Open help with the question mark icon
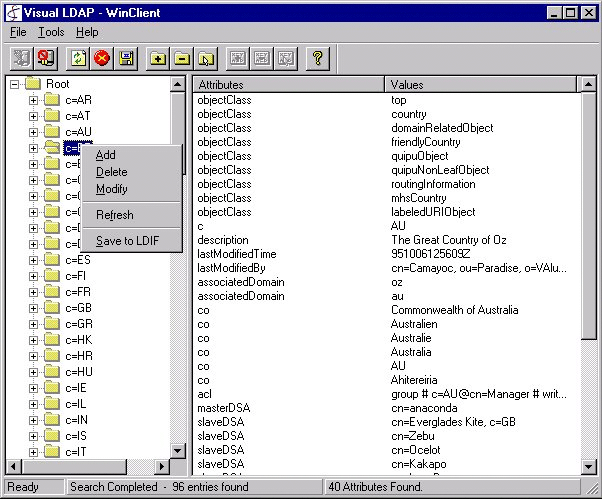Image resolution: width=602 pixels, height=499 pixels. pos(317,59)
